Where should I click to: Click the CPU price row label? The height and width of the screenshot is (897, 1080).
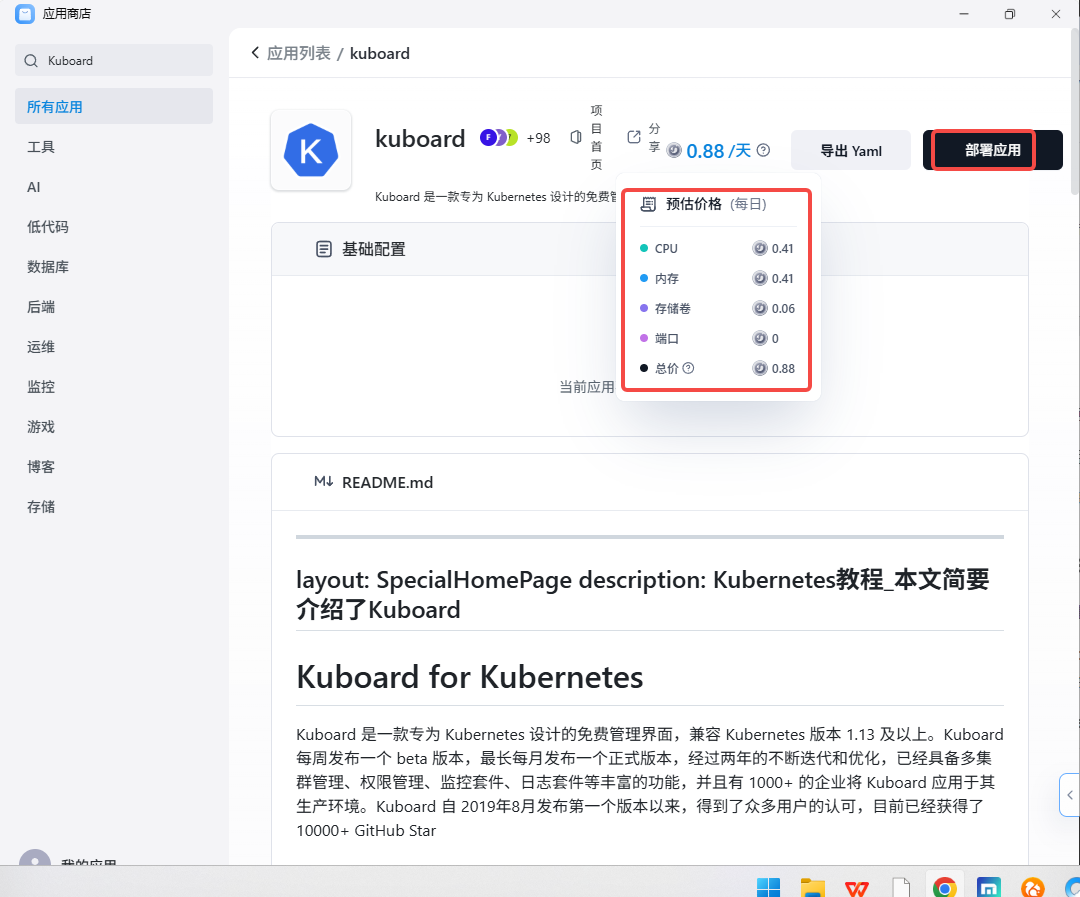coord(666,248)
